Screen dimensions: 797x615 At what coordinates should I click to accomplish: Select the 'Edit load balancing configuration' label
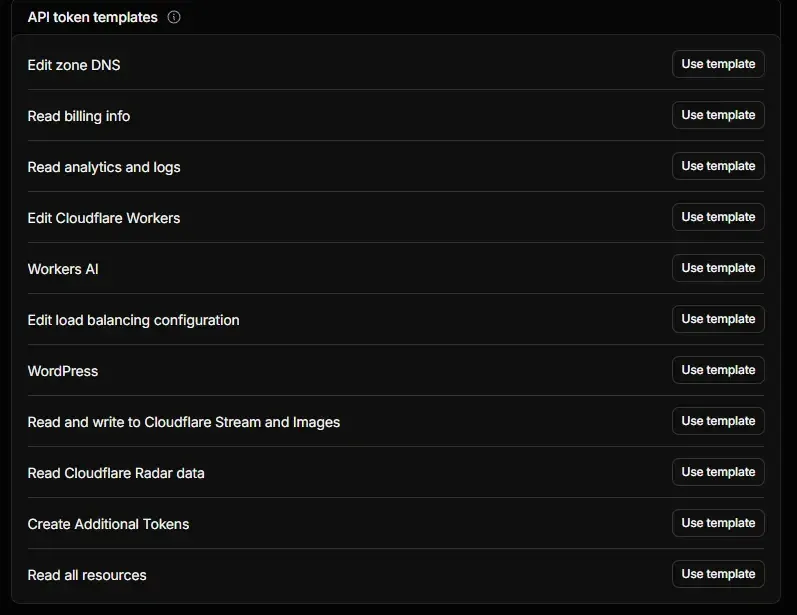tap(133, 320)
